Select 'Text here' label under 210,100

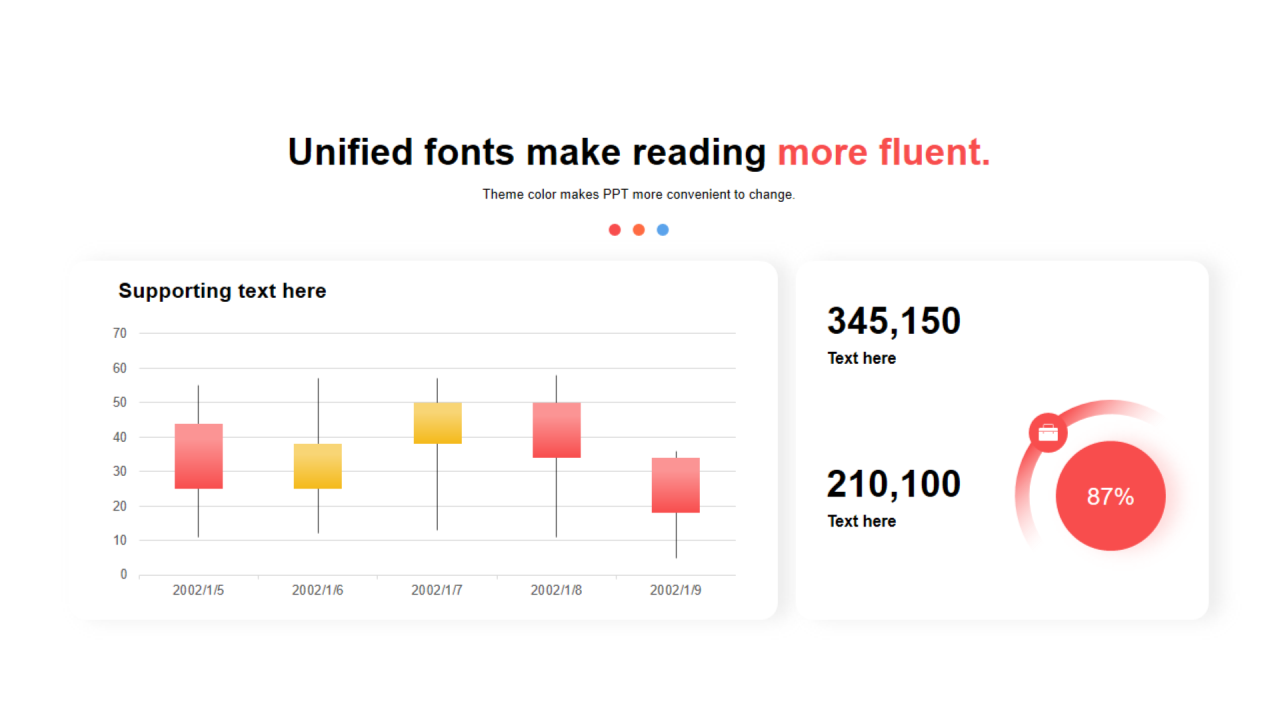tap(861, 521)
